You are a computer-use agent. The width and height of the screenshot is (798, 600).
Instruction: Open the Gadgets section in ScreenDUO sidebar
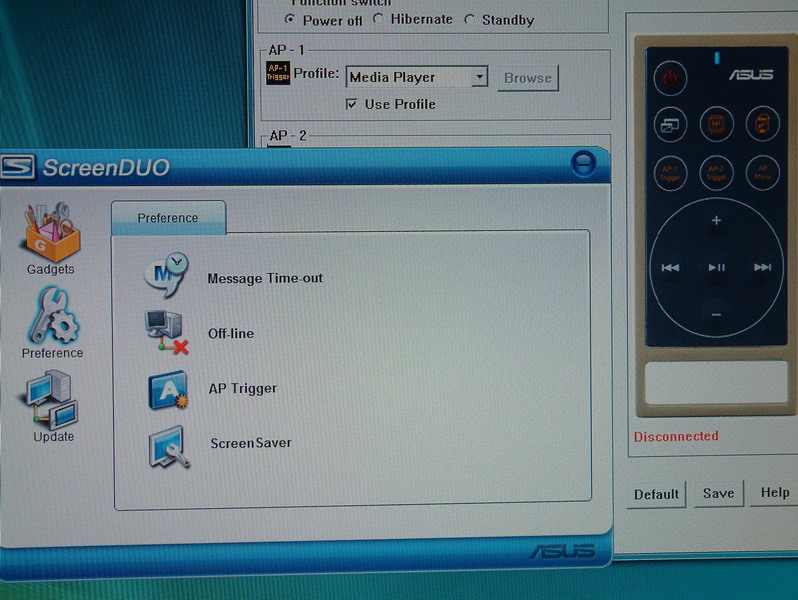pyautogui.click(x=50, y=238)
